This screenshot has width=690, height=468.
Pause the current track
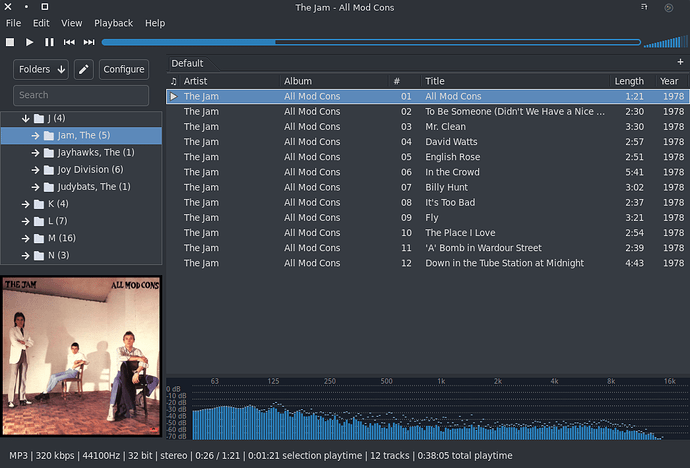tap(49, 42)
